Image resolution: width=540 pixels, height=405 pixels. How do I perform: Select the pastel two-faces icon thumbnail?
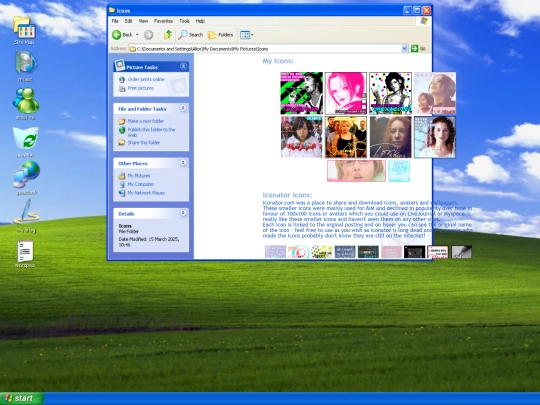coord(435,93)
